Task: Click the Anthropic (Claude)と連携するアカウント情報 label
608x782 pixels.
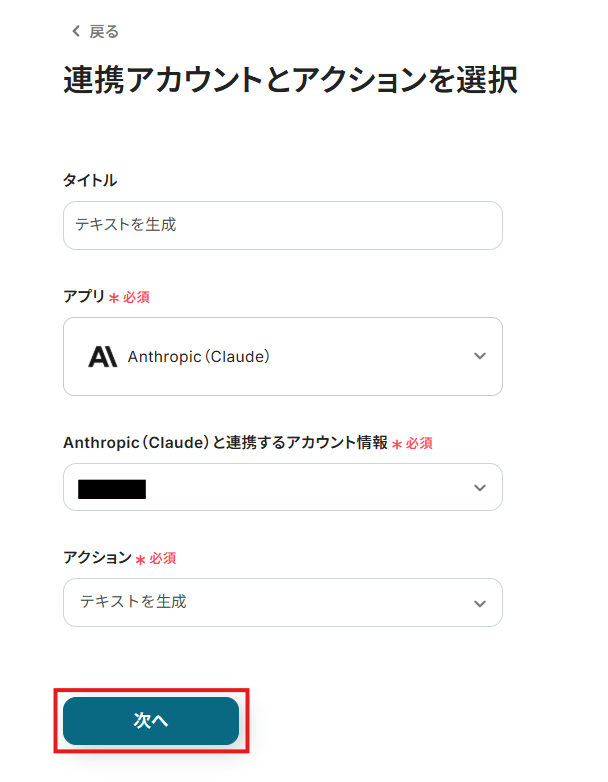Action: coord(225,443)
